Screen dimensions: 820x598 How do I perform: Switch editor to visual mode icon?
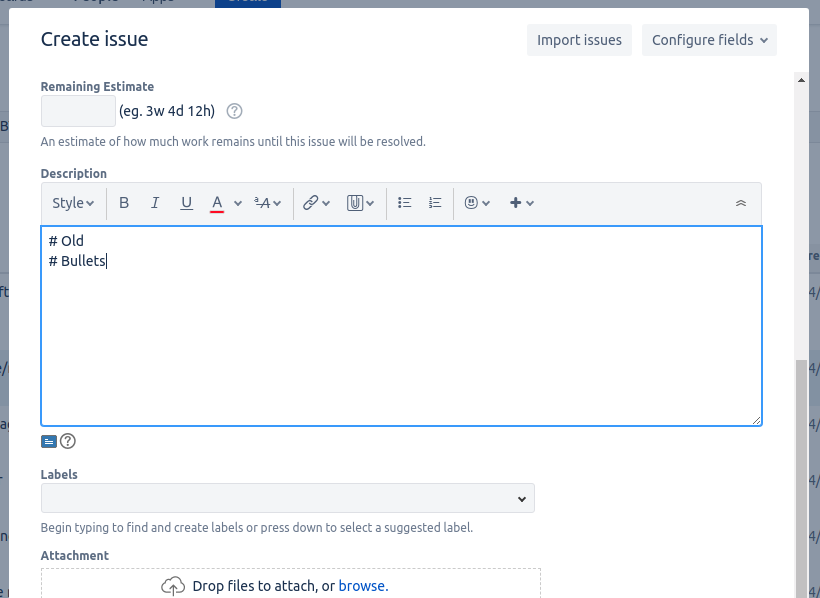pyautogui.click(x=49, y=442)
